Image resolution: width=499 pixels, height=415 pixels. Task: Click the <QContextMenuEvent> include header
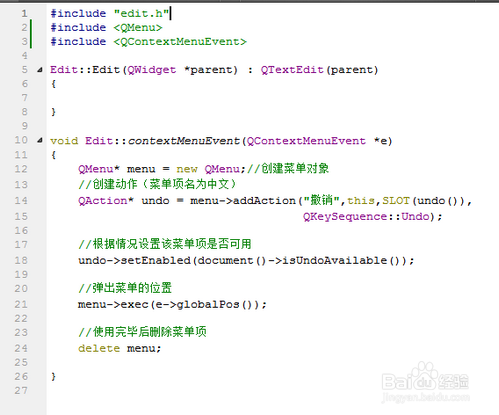[180, 42]
